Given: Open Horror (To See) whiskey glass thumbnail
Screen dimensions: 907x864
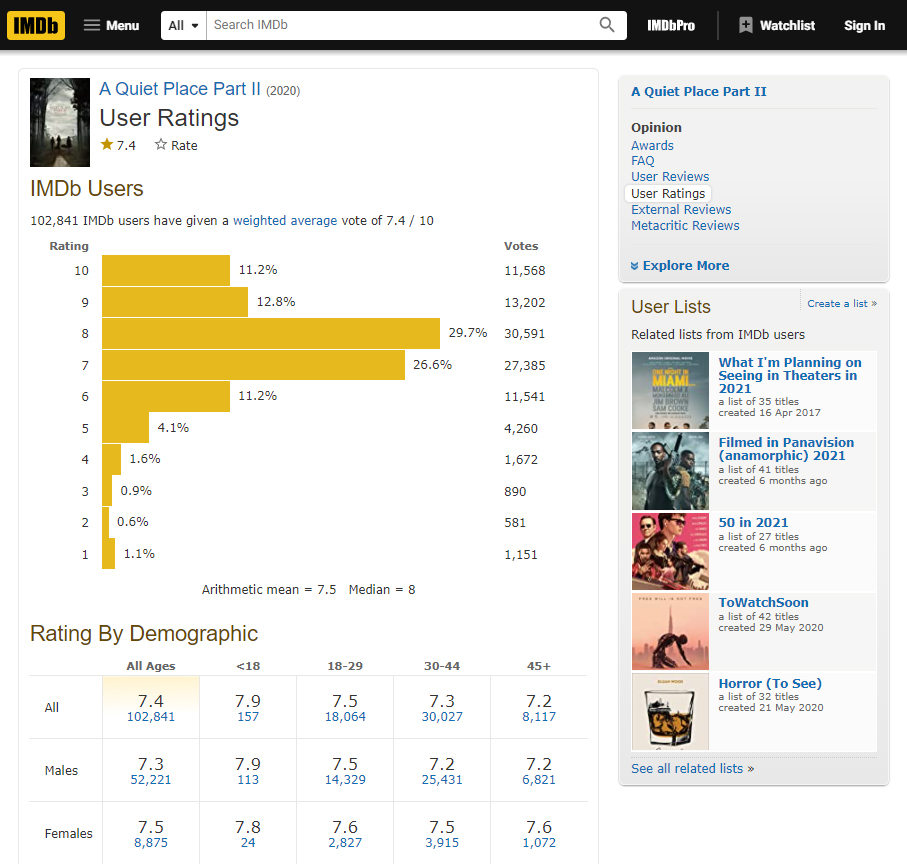Looking at the screenshot, I should click(x=670, y=711).
